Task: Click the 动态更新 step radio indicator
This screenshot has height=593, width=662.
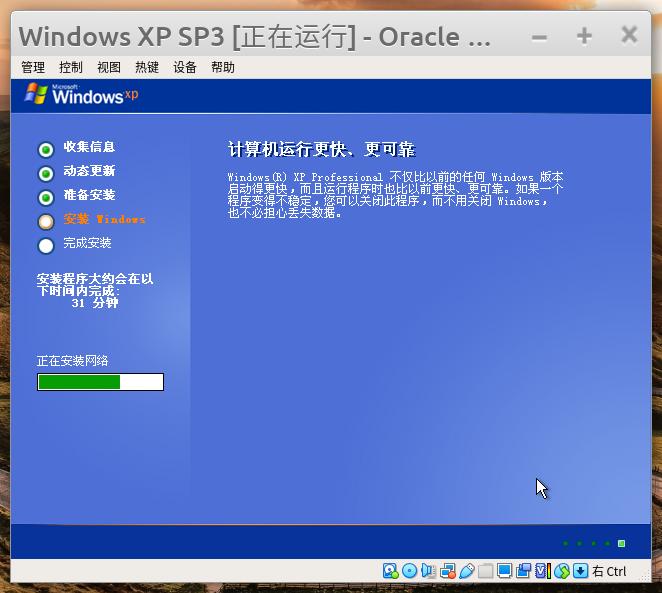Action: (46, 173)
